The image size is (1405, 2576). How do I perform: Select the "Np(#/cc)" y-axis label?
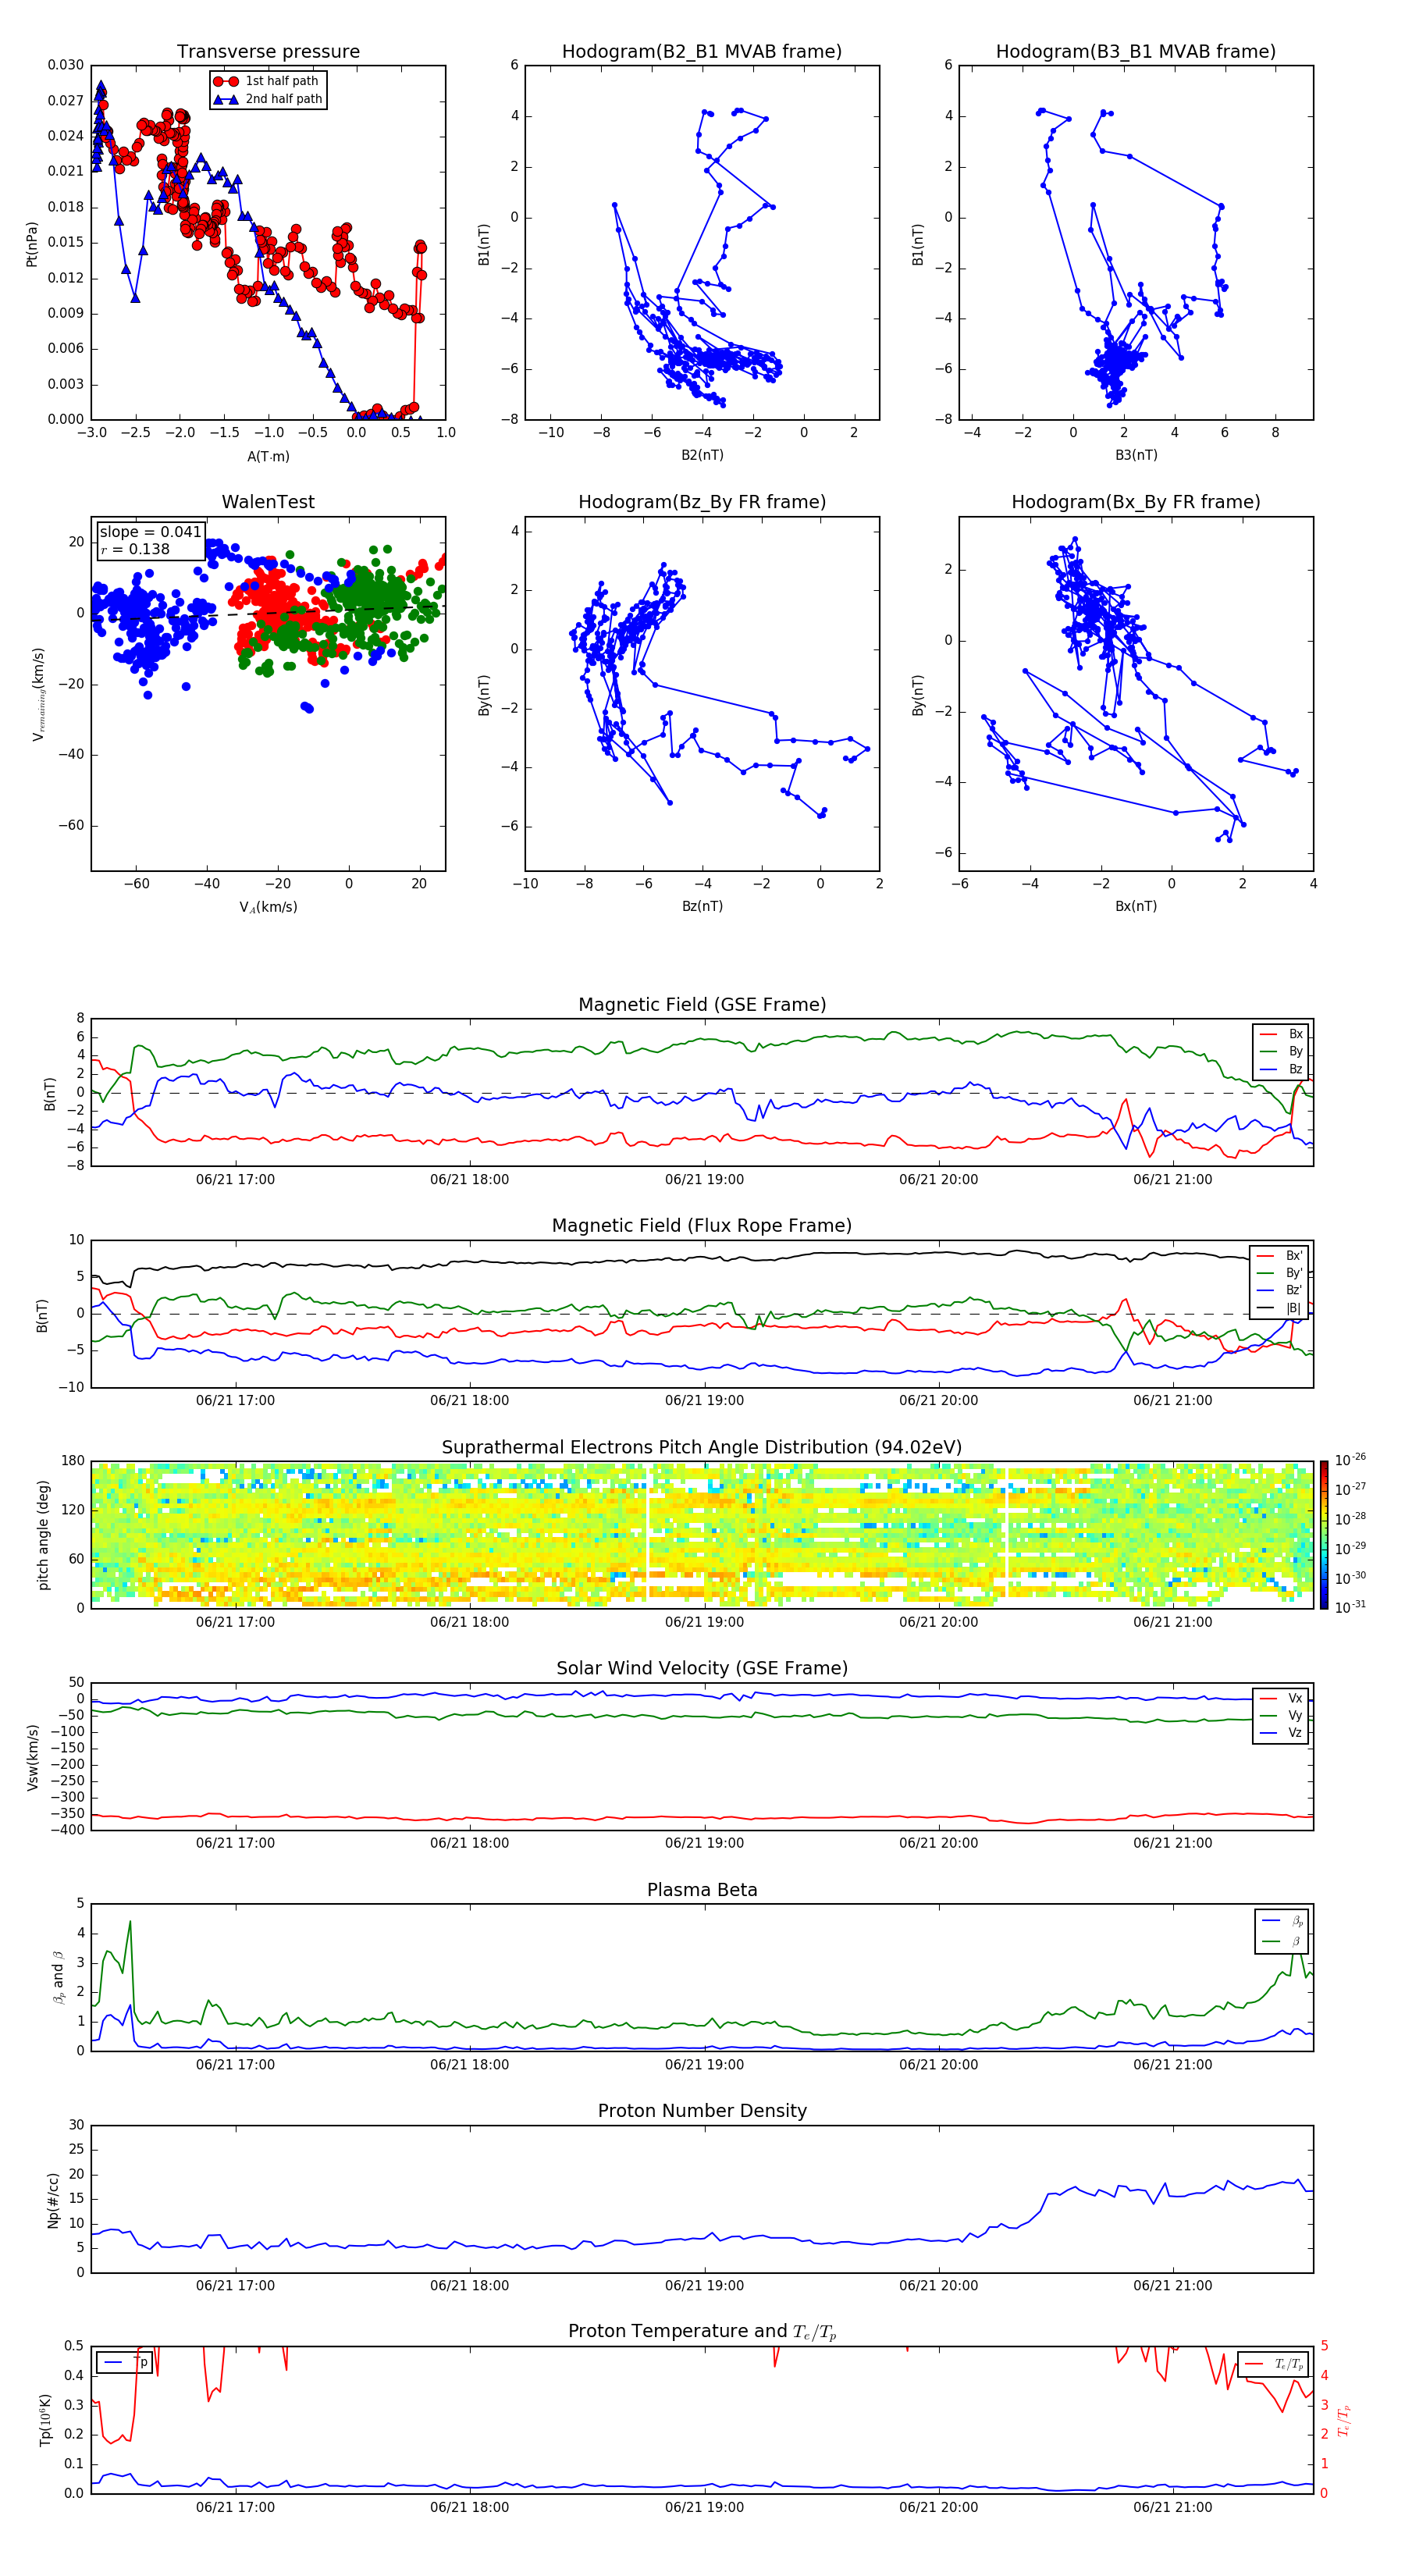click(53, 2200)
